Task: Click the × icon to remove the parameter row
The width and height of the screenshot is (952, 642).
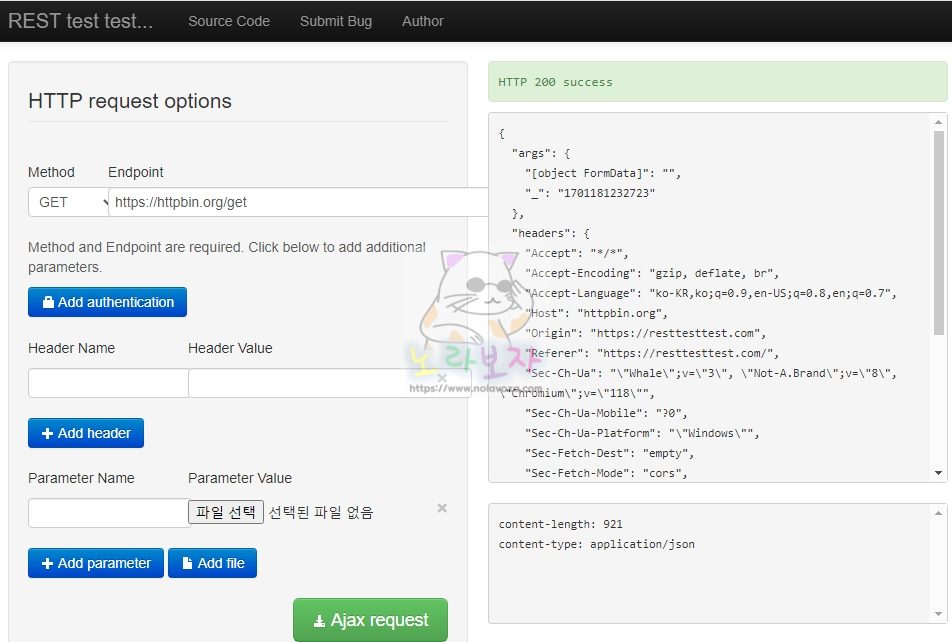Action: coord(441,508)
